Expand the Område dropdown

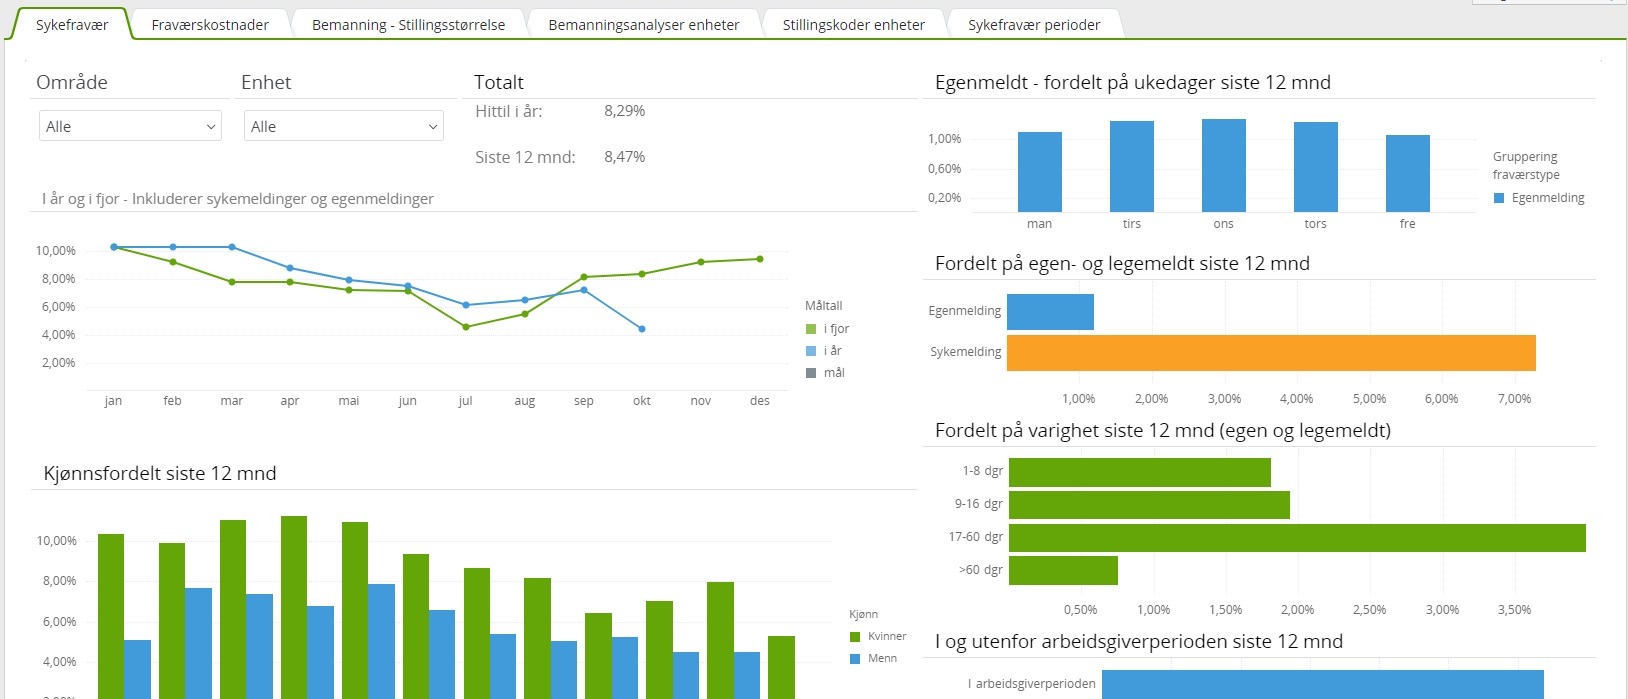point(130,126)
